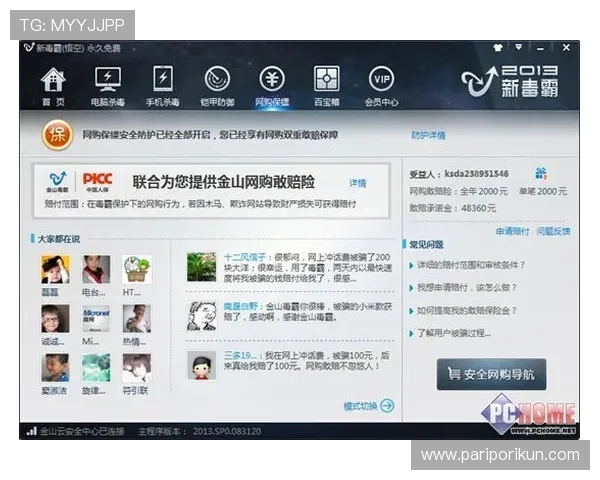Click the skin shirt icon in title bar

coord(498,48)
